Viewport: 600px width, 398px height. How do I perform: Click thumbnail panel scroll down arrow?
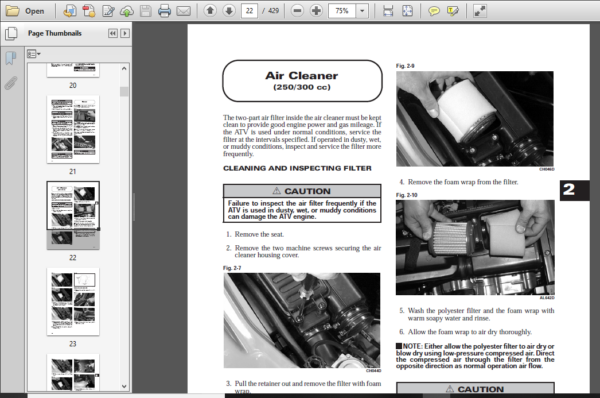124,386
